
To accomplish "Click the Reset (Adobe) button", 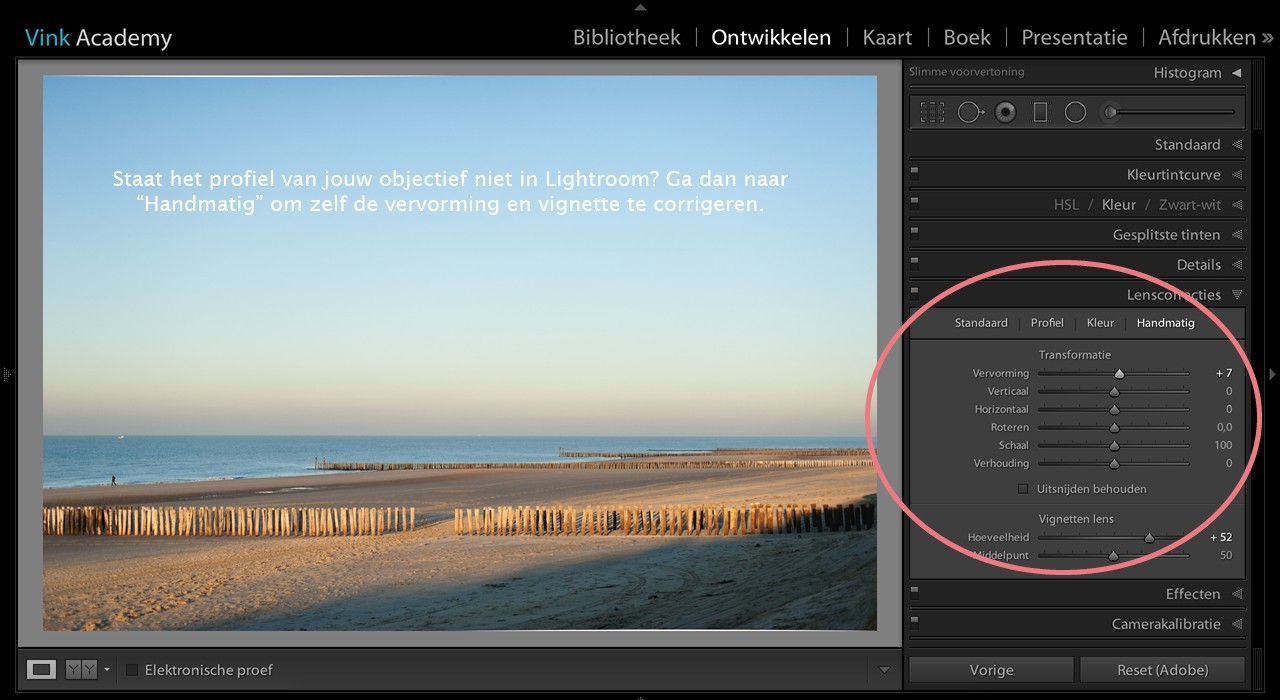I will [1163, 669].
